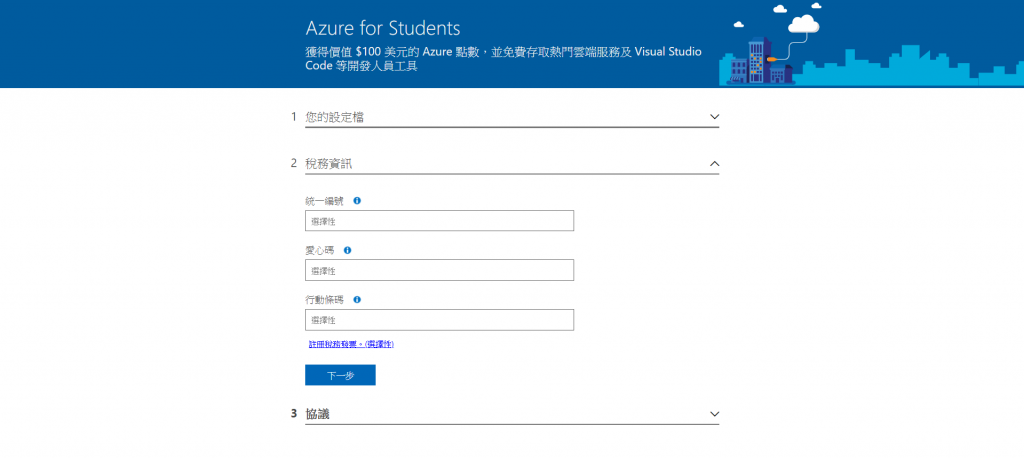
Task: Click the 愛心碼 field label
Action: 319,250
